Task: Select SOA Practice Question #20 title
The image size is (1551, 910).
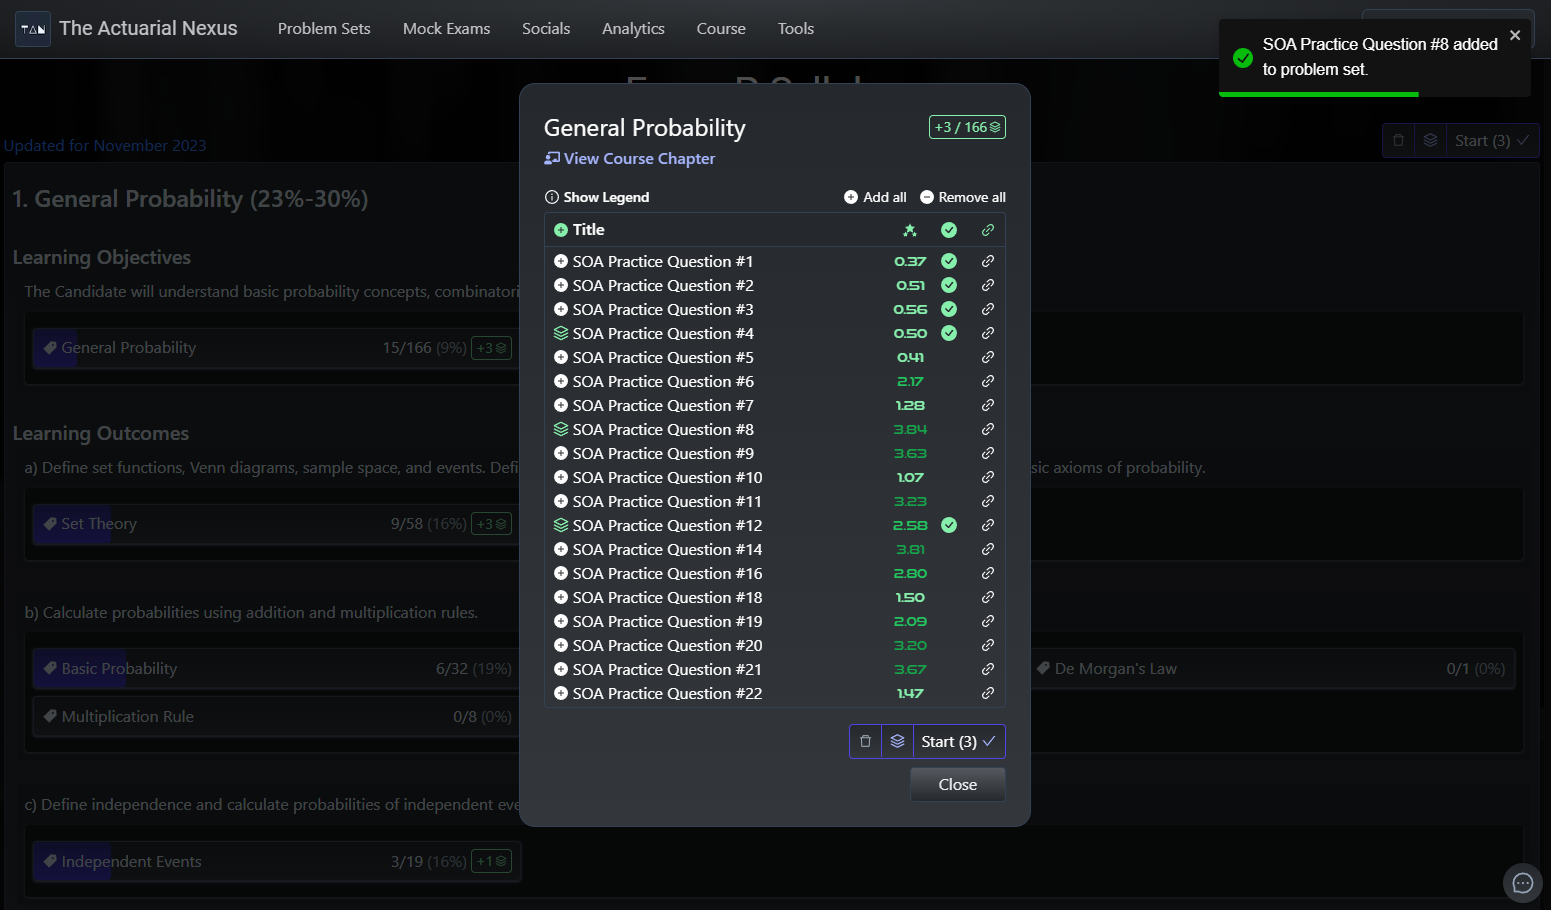Action: tap(667, 645)
